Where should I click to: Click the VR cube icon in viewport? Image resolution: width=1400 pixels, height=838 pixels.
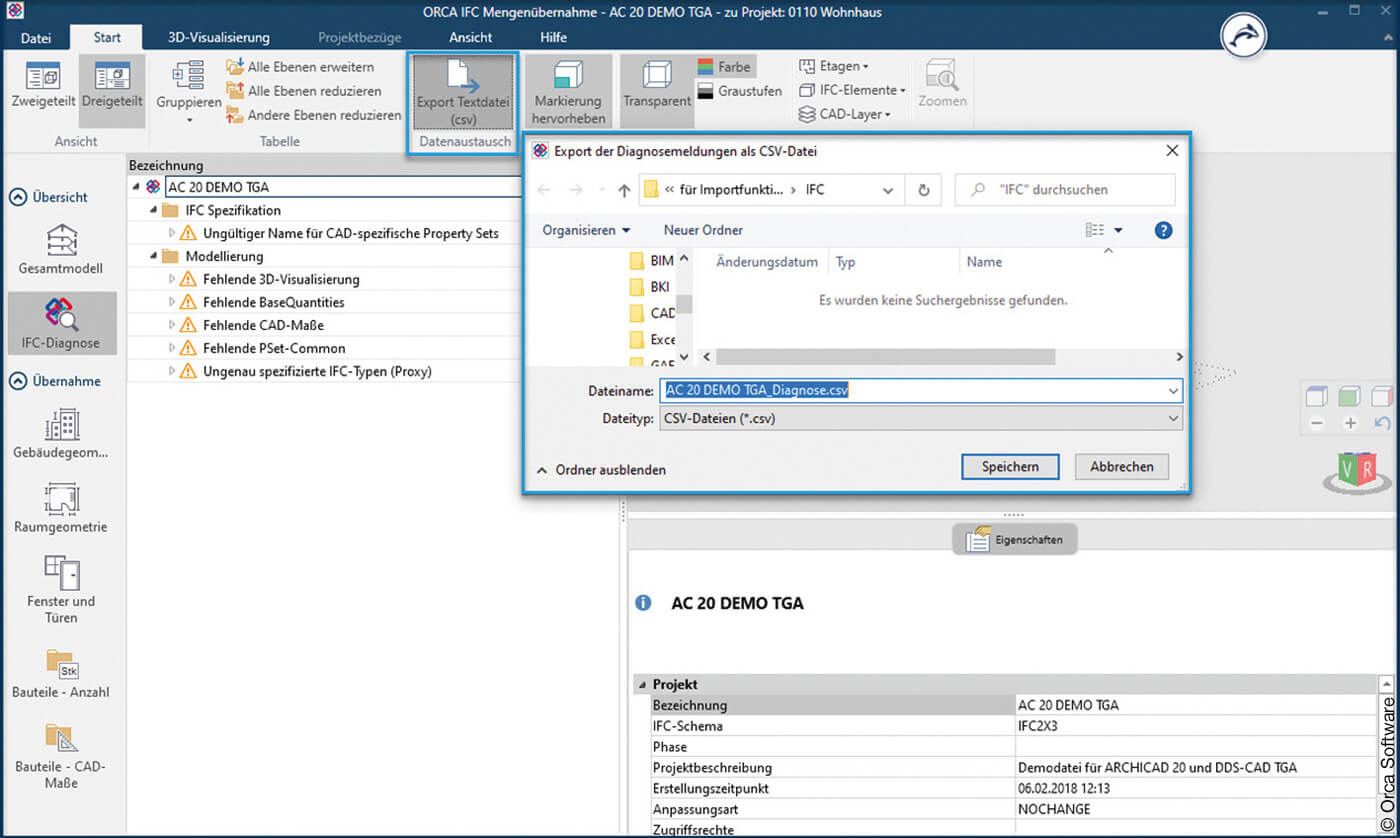[1355, 472]
